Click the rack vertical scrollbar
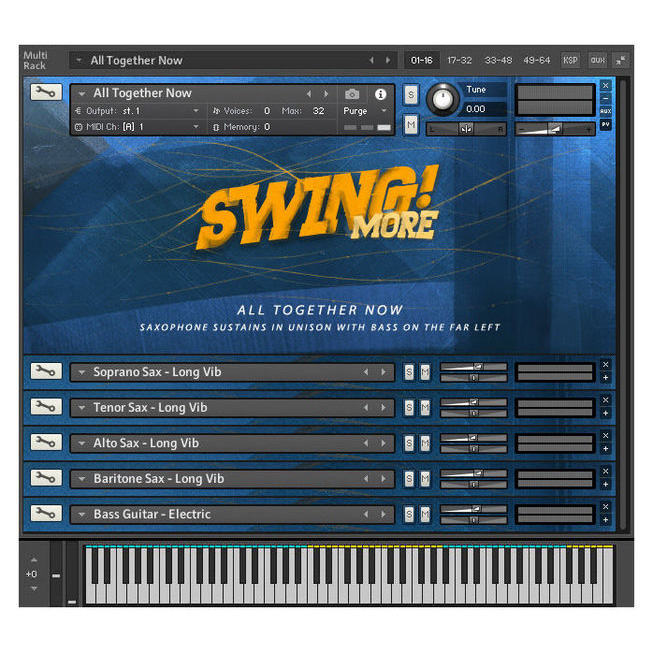The image size is (653, 653). point(623,304)
